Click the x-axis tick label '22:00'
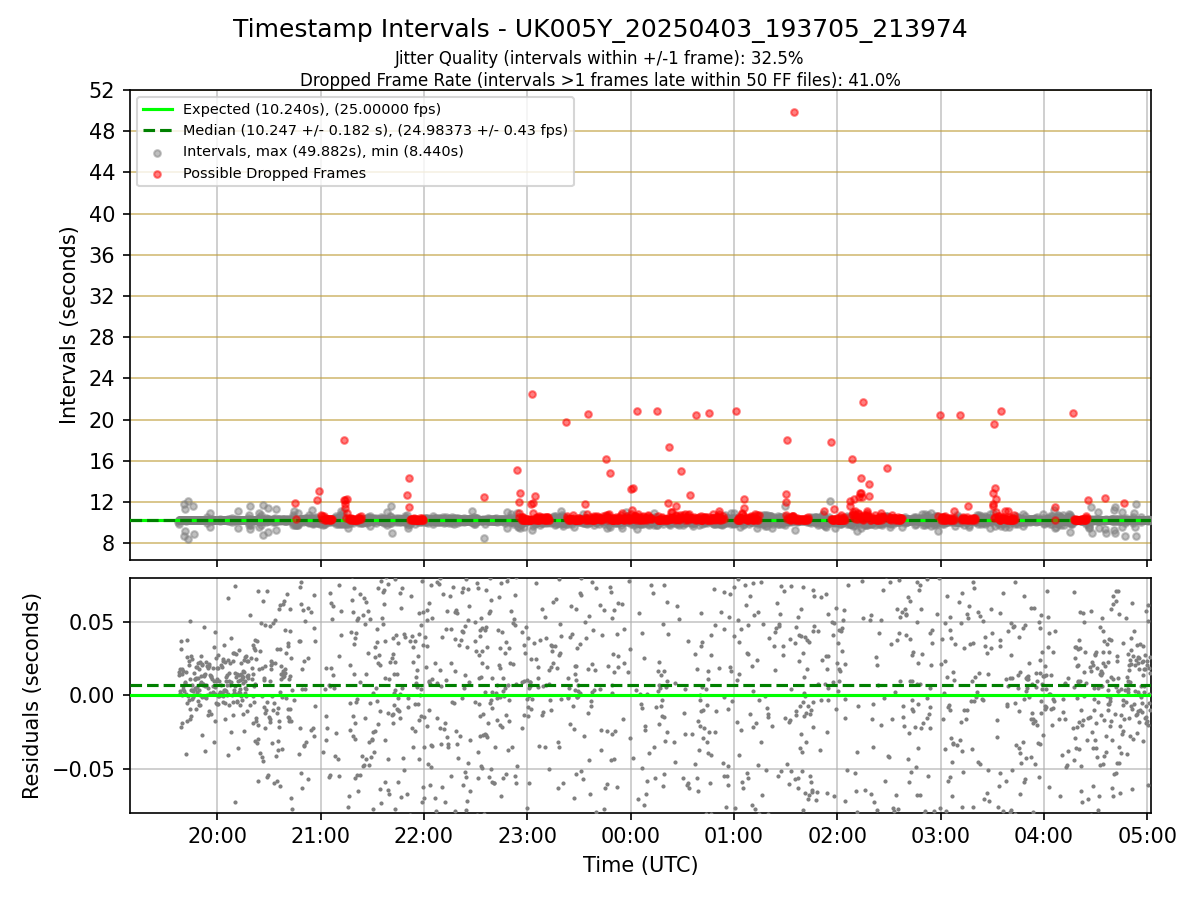The height and width of the screenshot is (900, 1200). (x=424, y=835)
